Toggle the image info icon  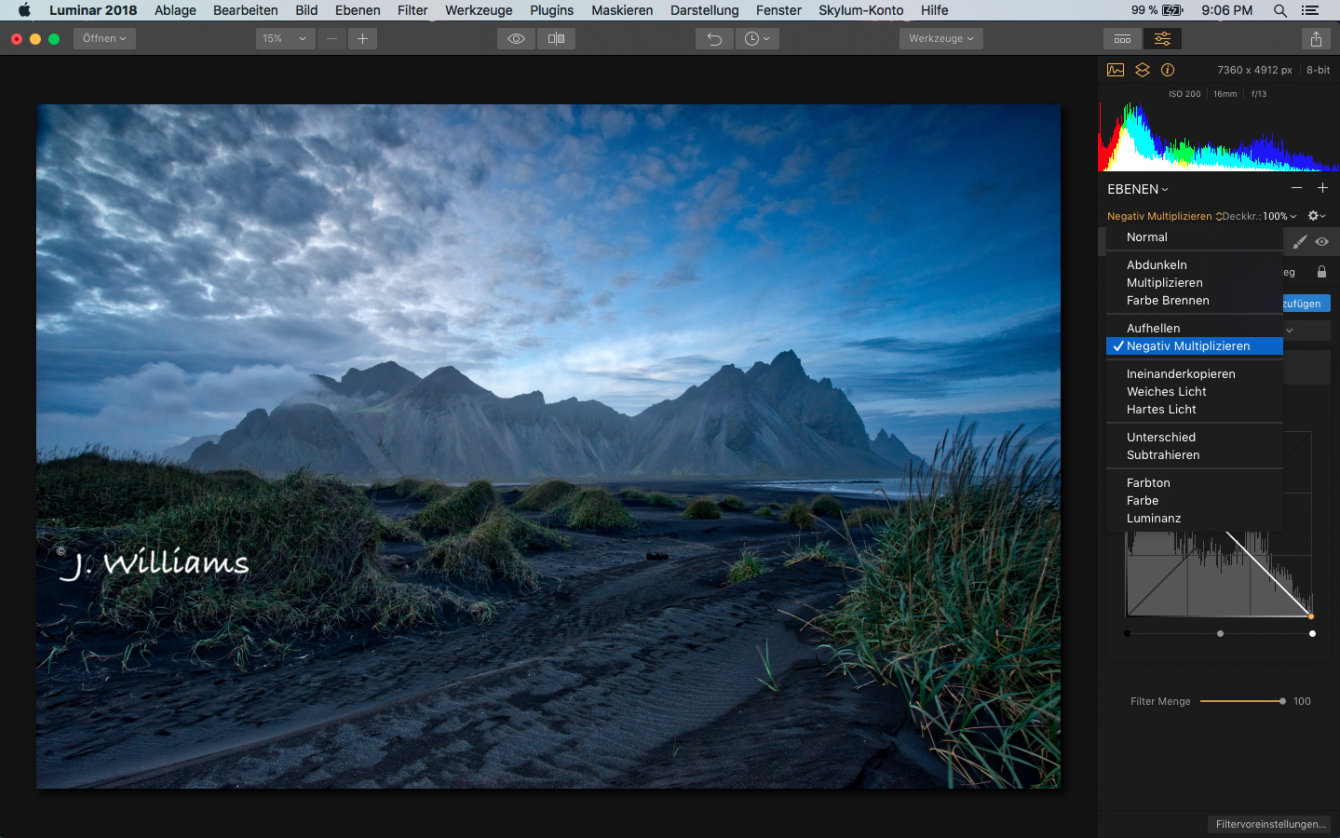(x=1167, y=70)
